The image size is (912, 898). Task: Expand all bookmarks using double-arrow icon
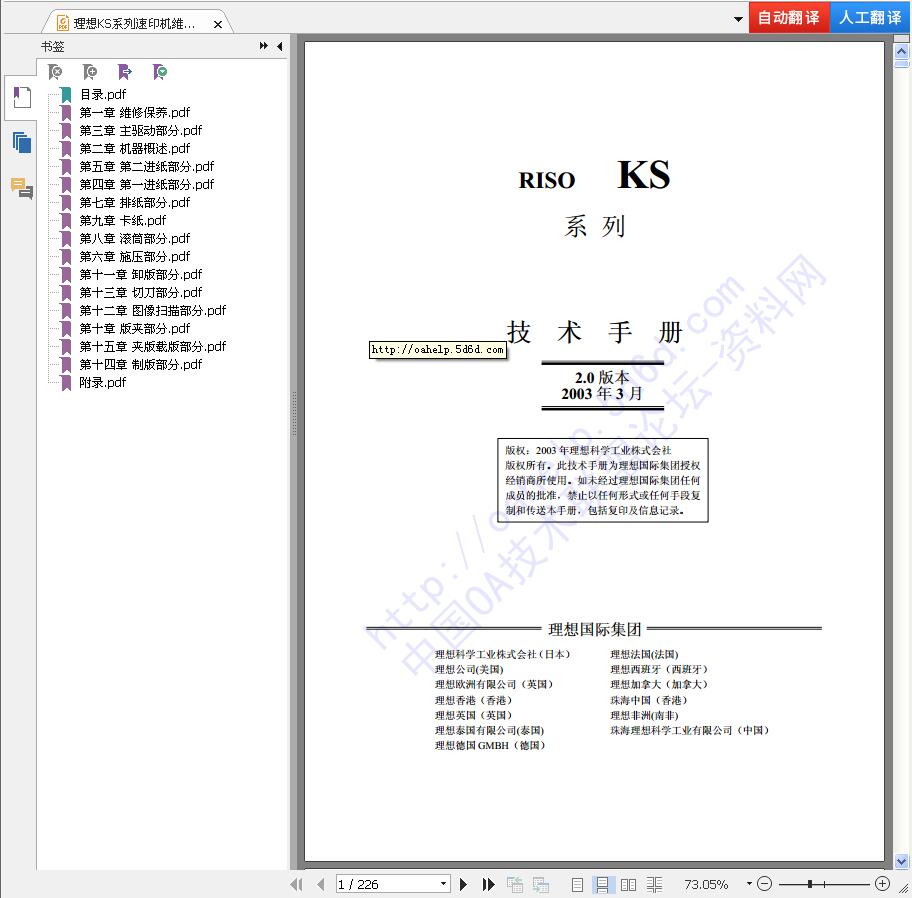pos(263,46)
